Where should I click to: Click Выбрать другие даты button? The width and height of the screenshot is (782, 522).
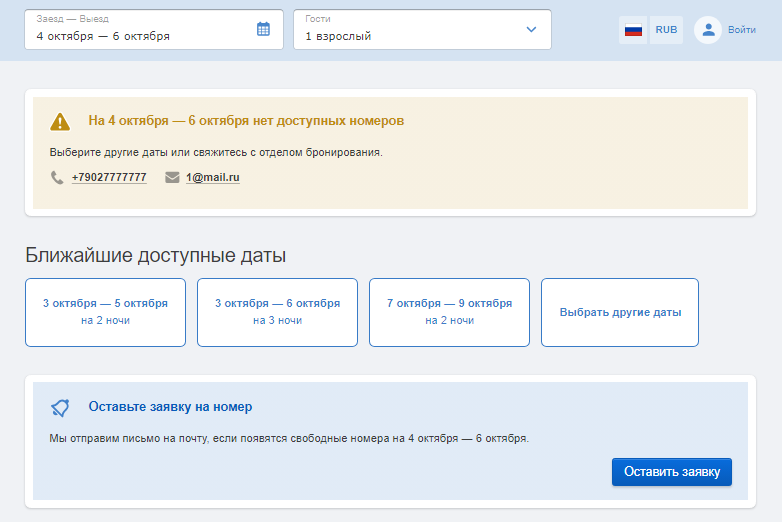620,312
